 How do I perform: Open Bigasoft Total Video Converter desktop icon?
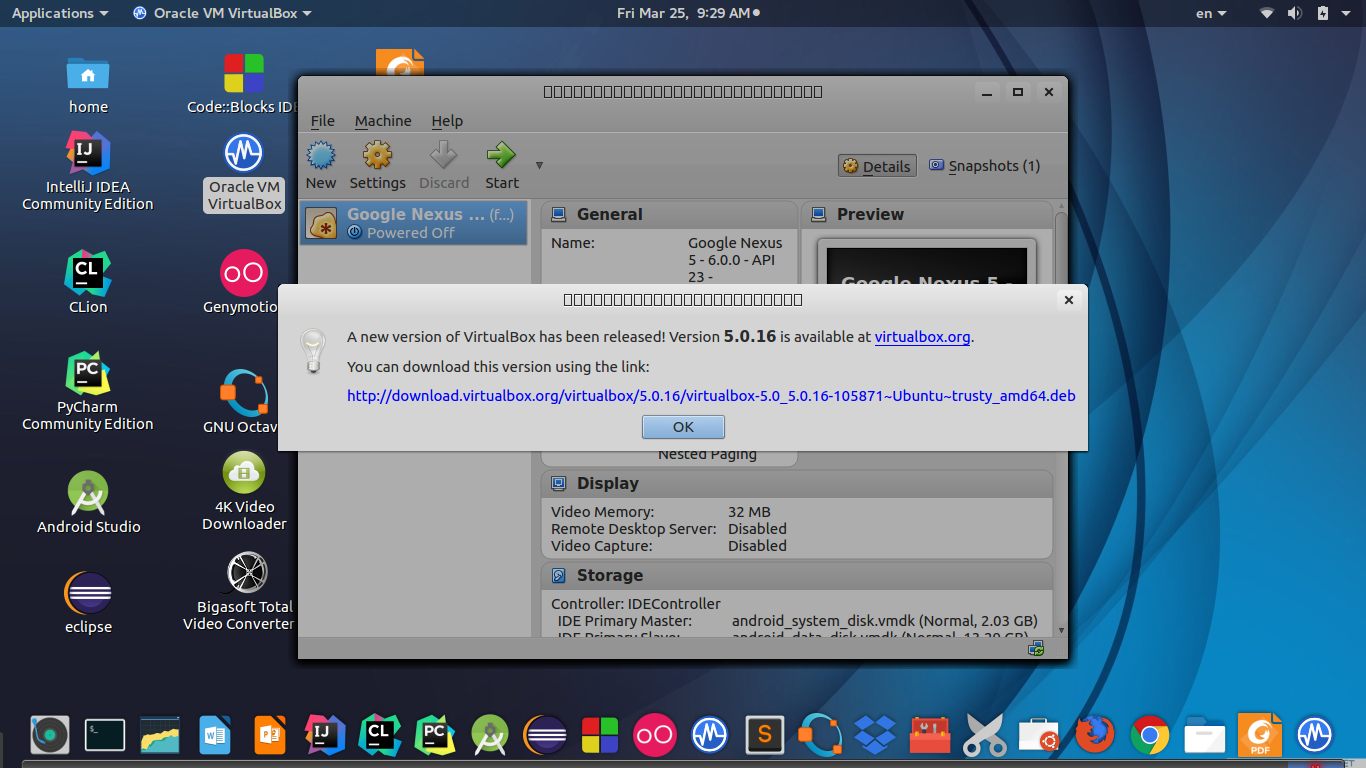[244, 591]
